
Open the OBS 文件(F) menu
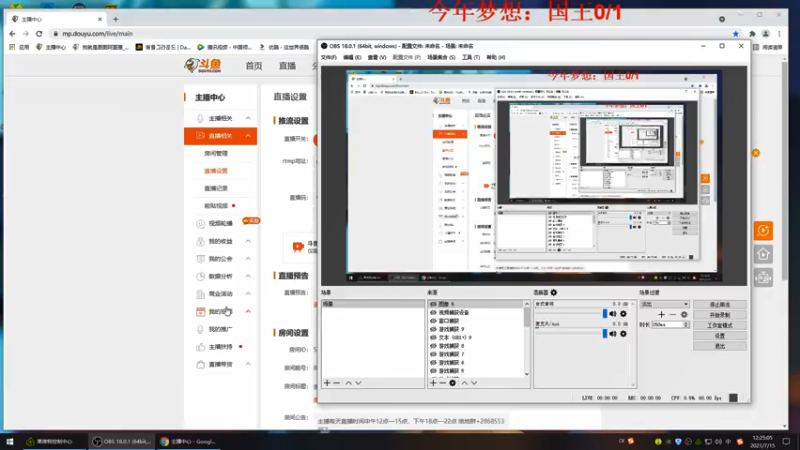click(329, 57)
